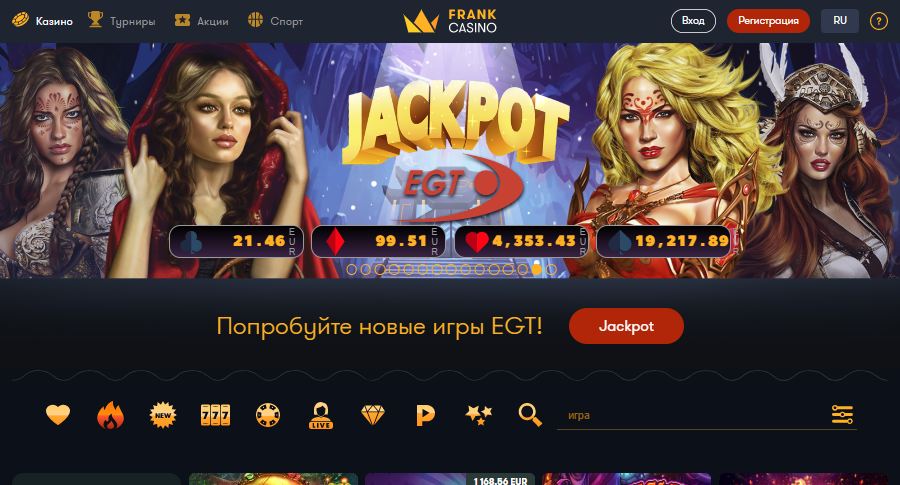
Task: Click the magnifying glass search icon
Action: (530, 414)
